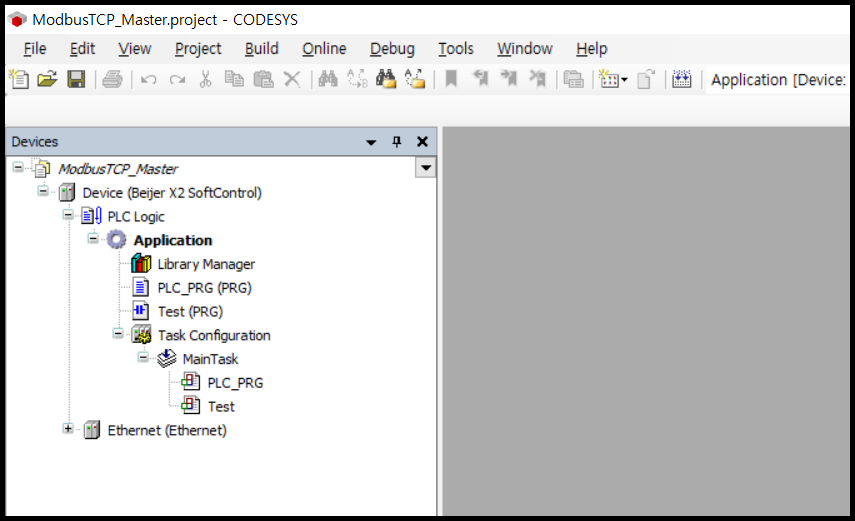Open the Help menu
This screenshot has height=521, width=855.
click(x=592, y=49)
